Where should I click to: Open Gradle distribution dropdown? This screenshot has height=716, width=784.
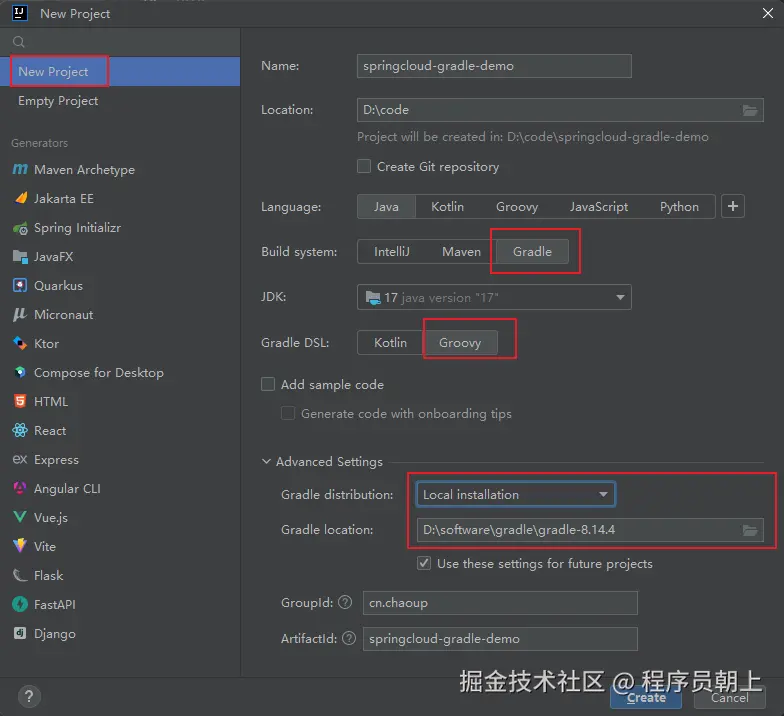[516, 494]
